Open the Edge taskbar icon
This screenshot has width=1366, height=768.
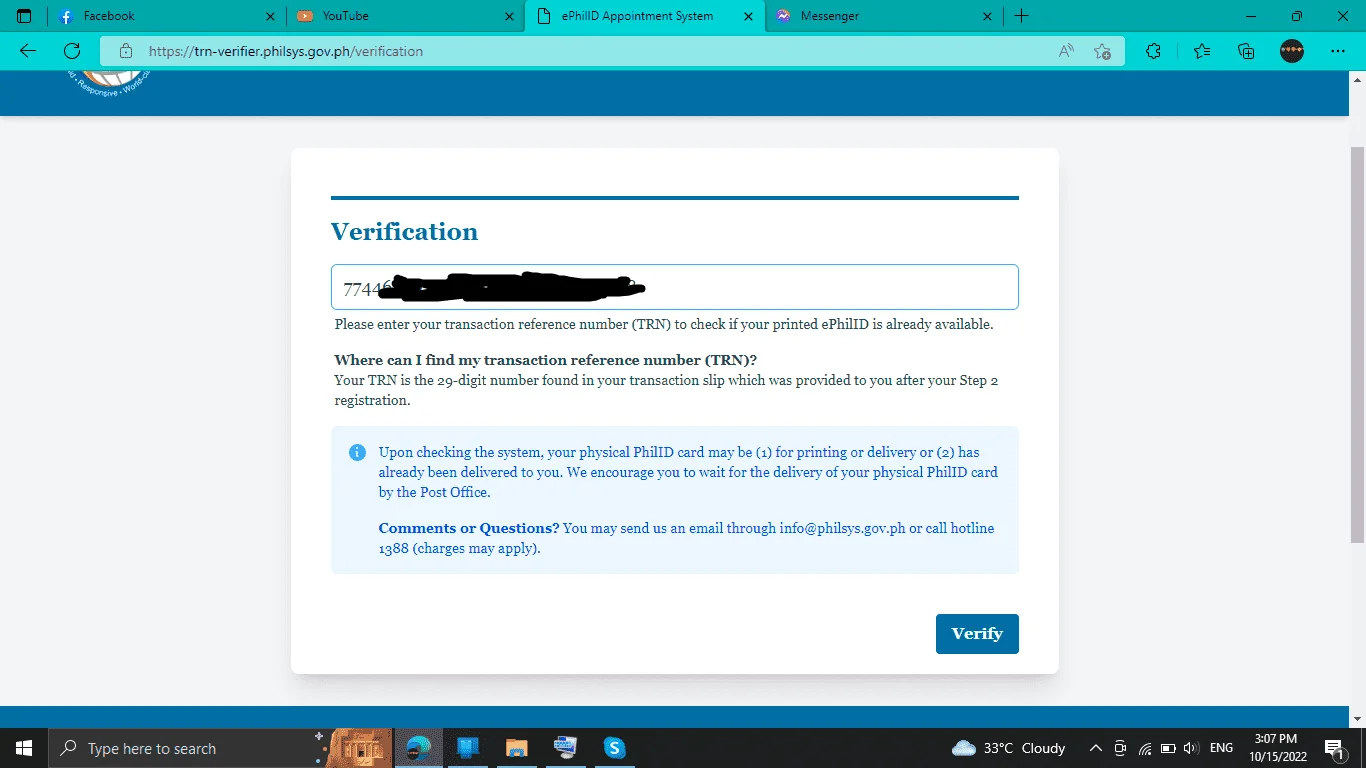coord(420,748)
